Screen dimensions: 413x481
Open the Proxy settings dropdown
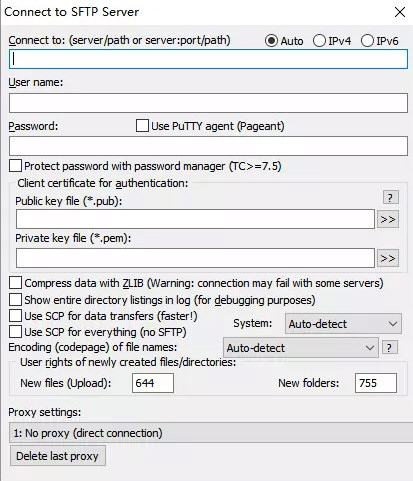click(211, 433)
